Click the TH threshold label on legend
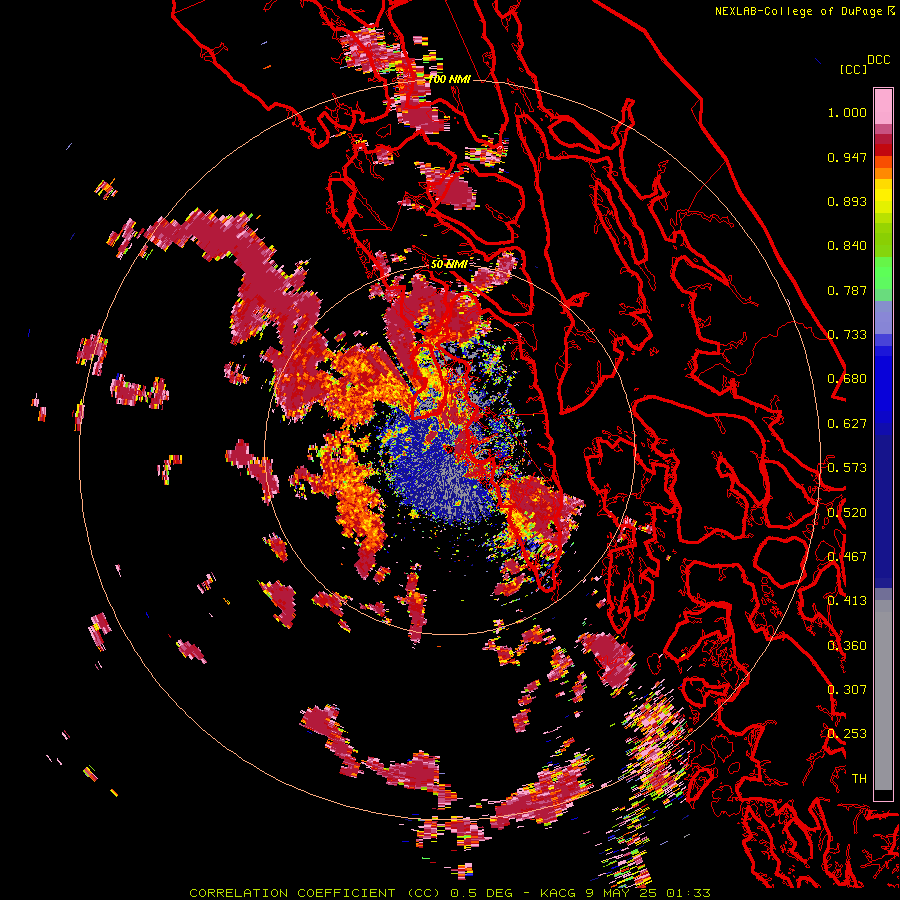 pyautogui.click(x=859, y=779)
